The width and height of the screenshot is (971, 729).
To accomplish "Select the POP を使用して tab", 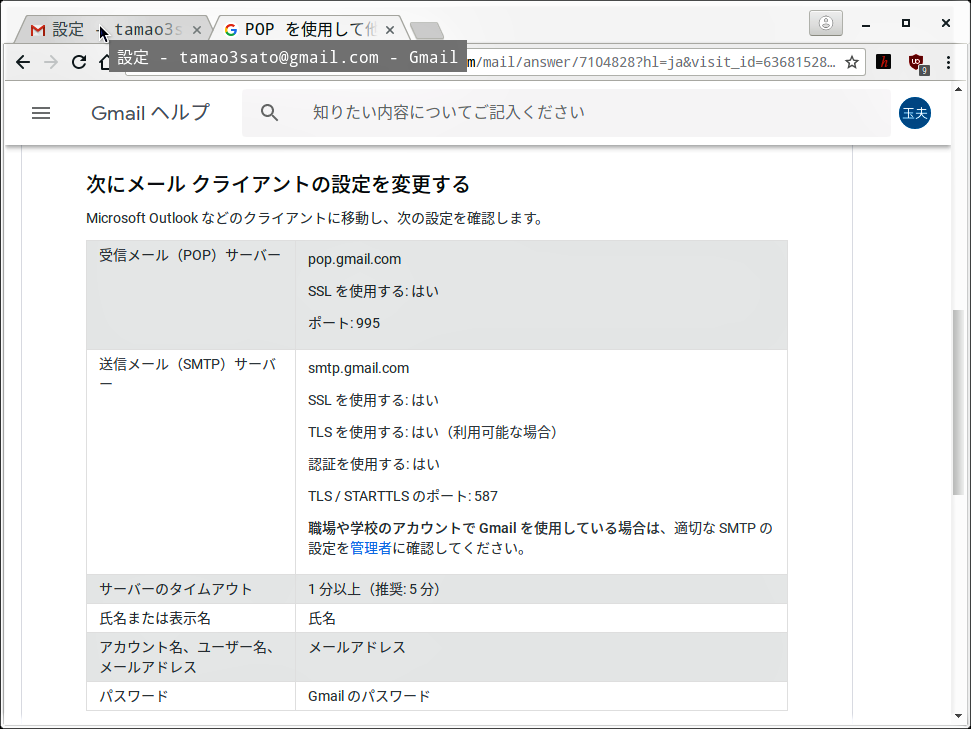I will [x=310, y=29].
